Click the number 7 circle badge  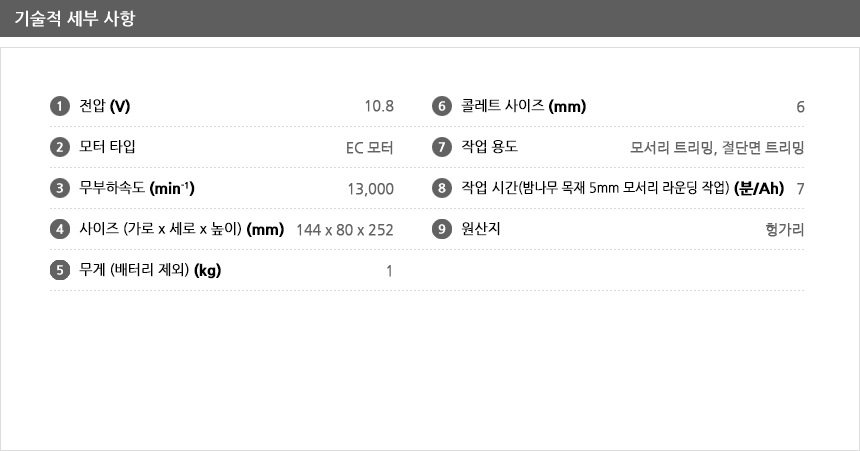[442, 147]
